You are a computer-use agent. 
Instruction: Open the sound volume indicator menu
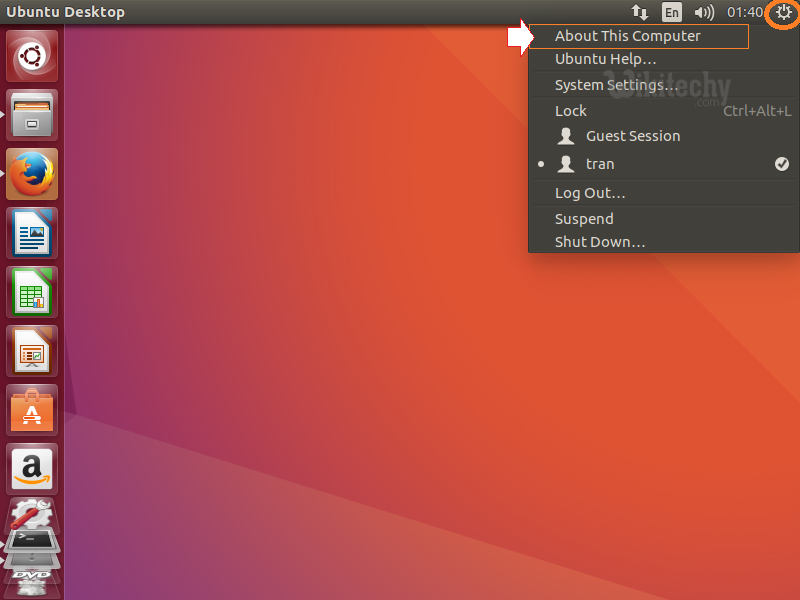click(x=704, y=12)
